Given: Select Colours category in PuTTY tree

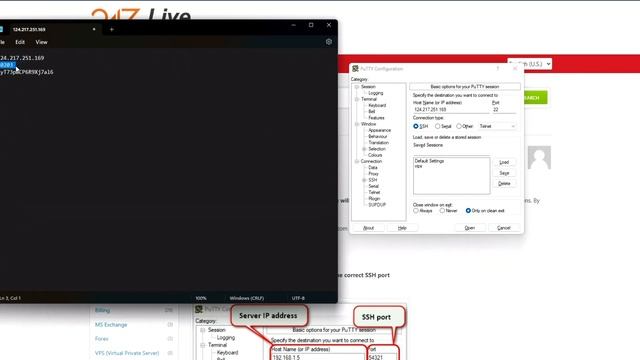Looking at the screenshot, I should [375, 155].
